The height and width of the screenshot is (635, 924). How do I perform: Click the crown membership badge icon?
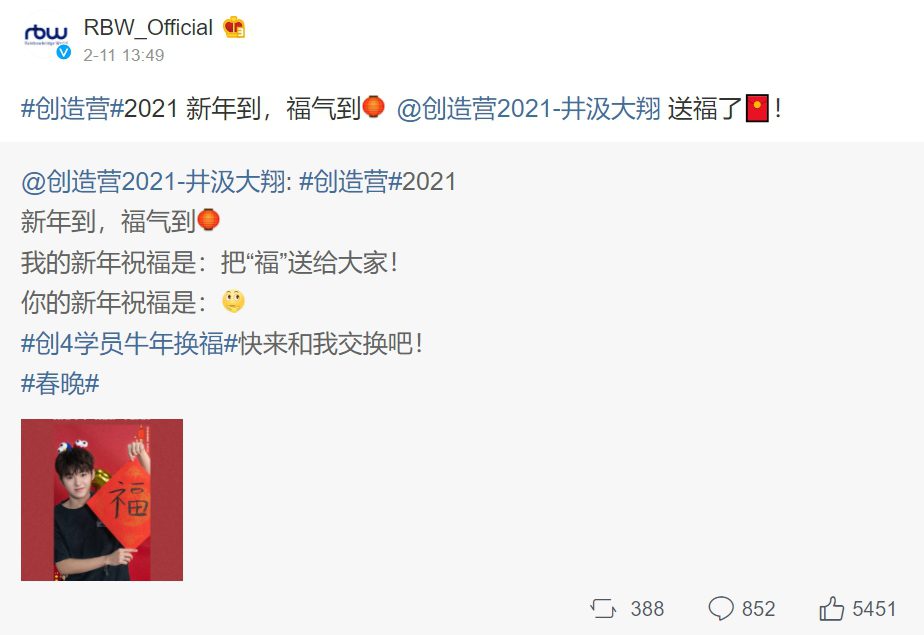coord(234,27)
